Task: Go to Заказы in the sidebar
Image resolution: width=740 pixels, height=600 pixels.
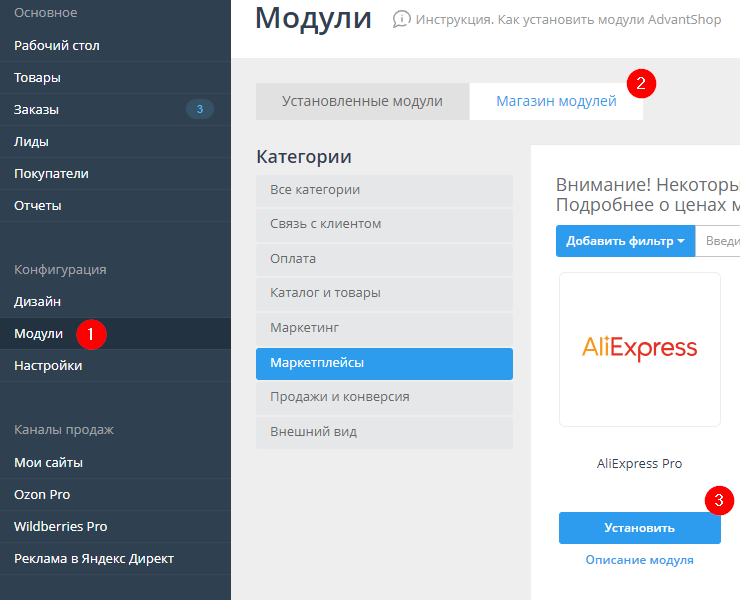Action: 37,109
